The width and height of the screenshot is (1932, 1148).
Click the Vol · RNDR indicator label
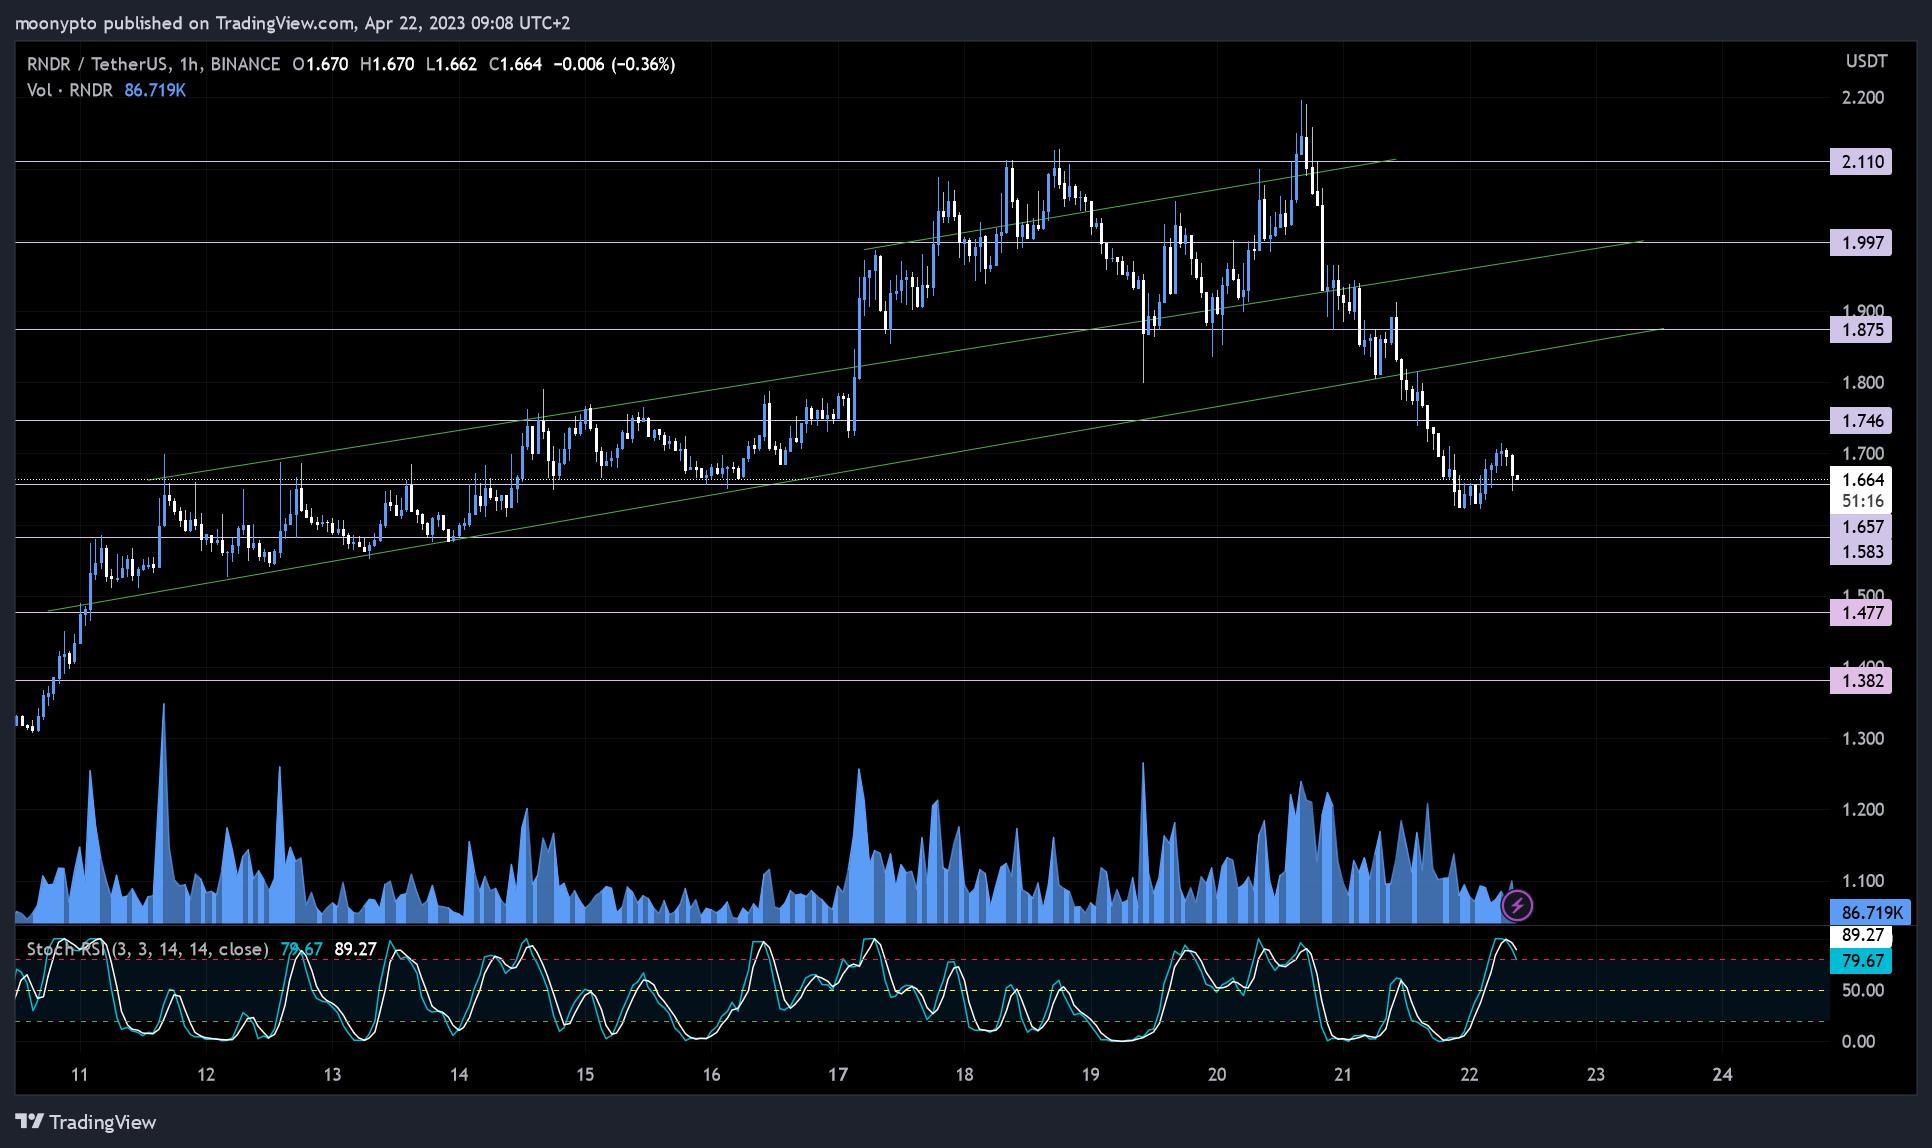(70, 90)
